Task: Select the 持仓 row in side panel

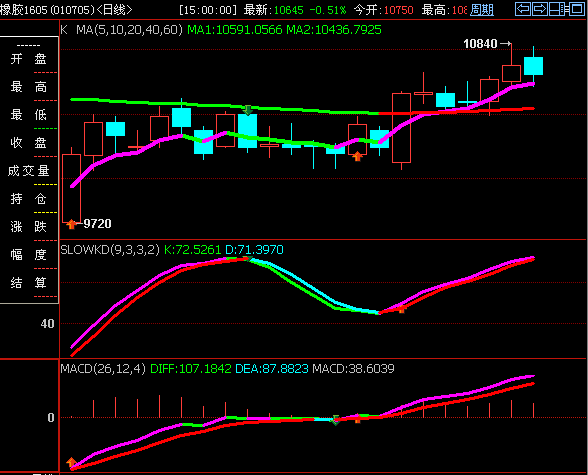Action: coord(28,199)
